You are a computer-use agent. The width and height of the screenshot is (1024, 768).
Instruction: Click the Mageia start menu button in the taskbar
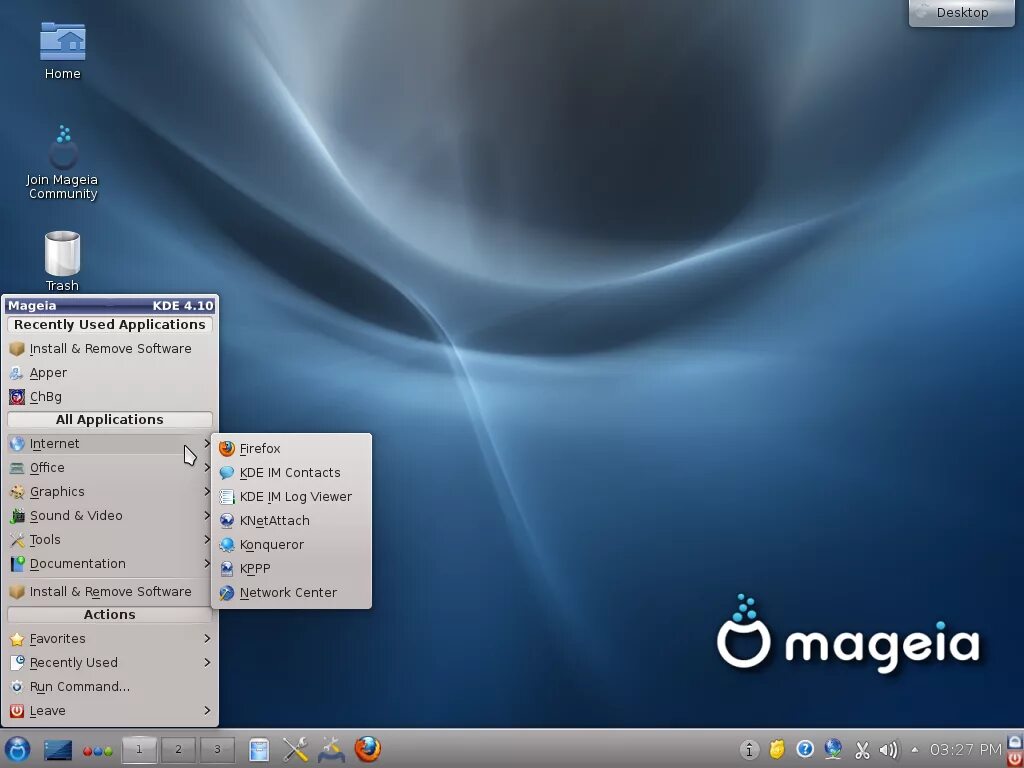tap(17, 748)
